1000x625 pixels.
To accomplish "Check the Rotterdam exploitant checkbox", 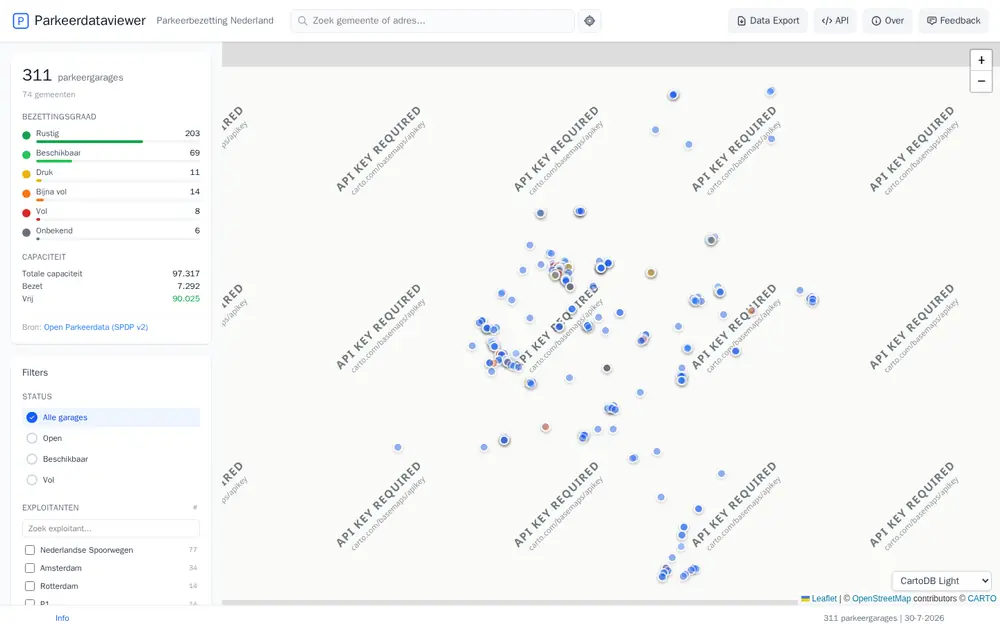I will point(30,585).
